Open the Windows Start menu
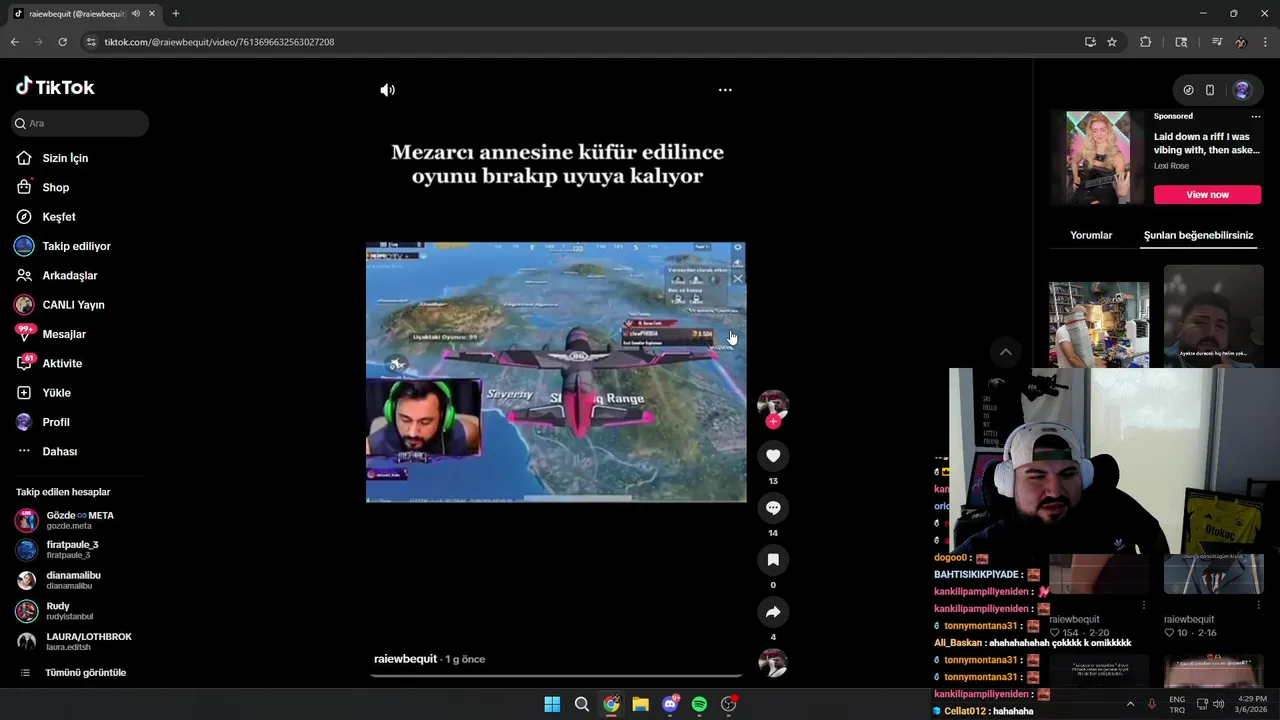 click(552, 704)
